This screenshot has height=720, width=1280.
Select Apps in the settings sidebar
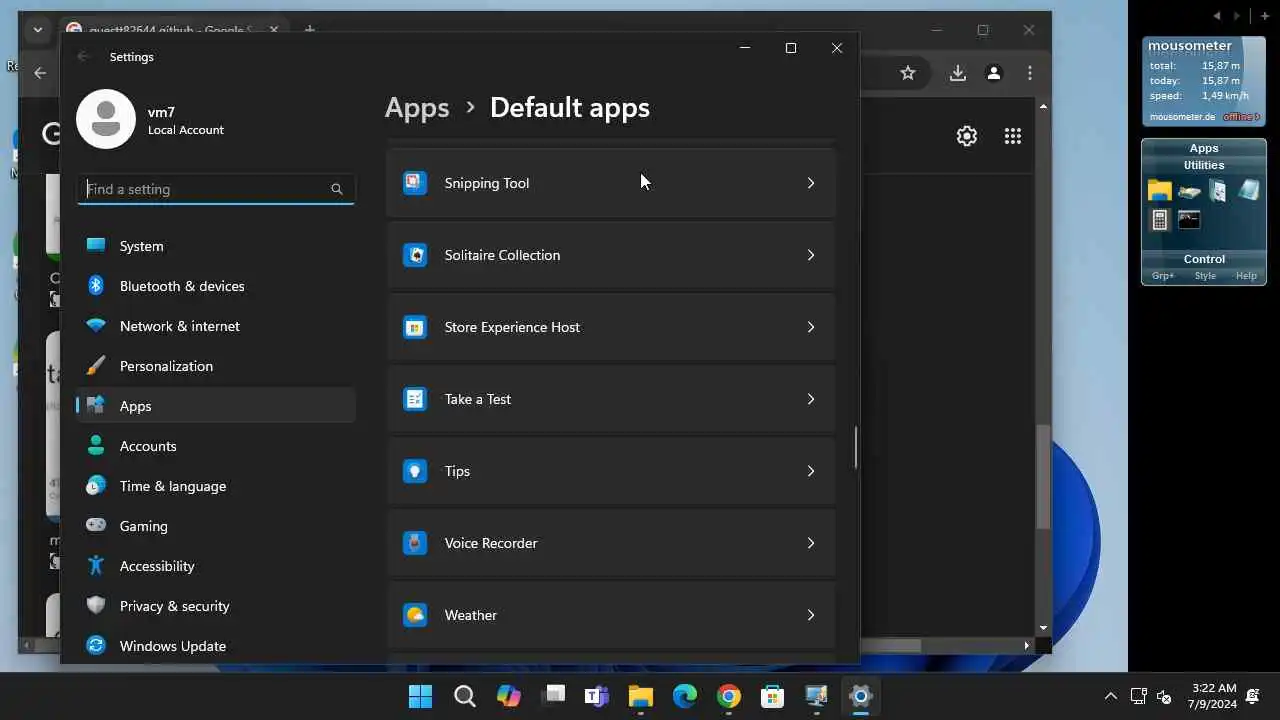(x=216, y=406)
